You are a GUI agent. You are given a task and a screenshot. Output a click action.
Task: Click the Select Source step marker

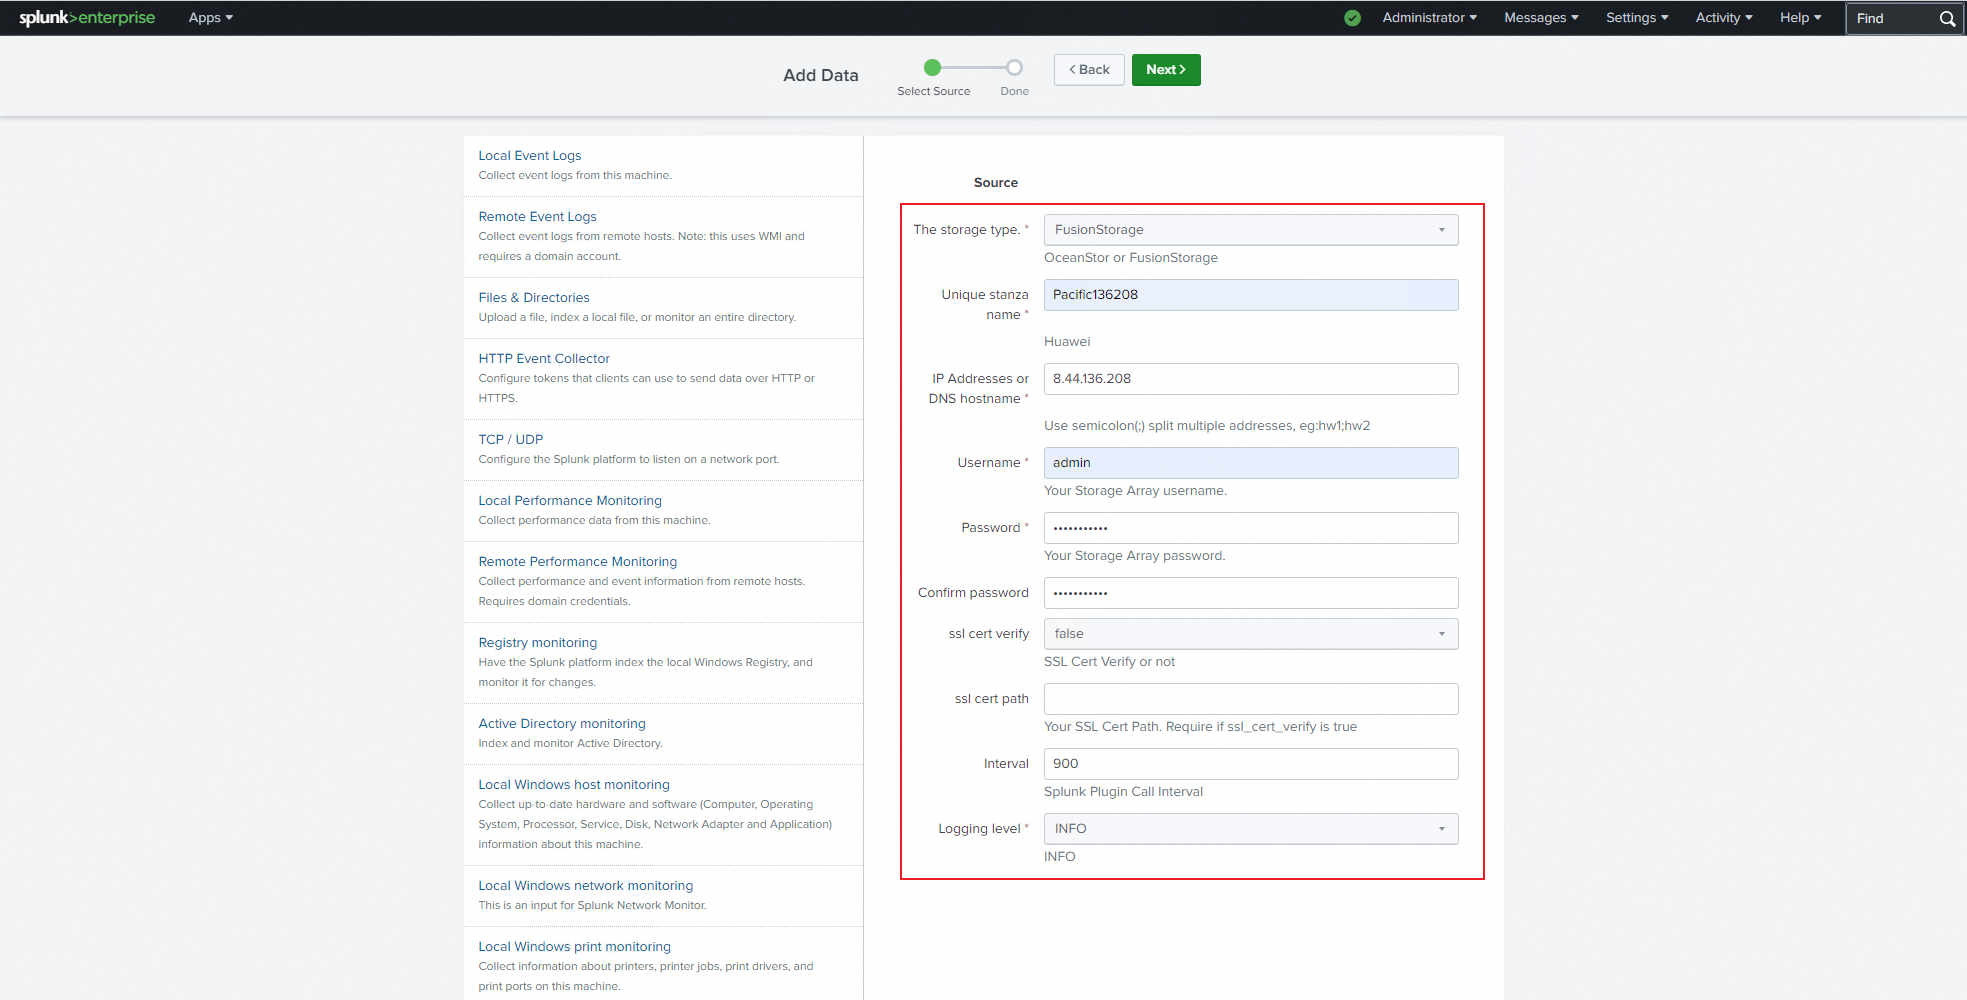click(933, 68)
